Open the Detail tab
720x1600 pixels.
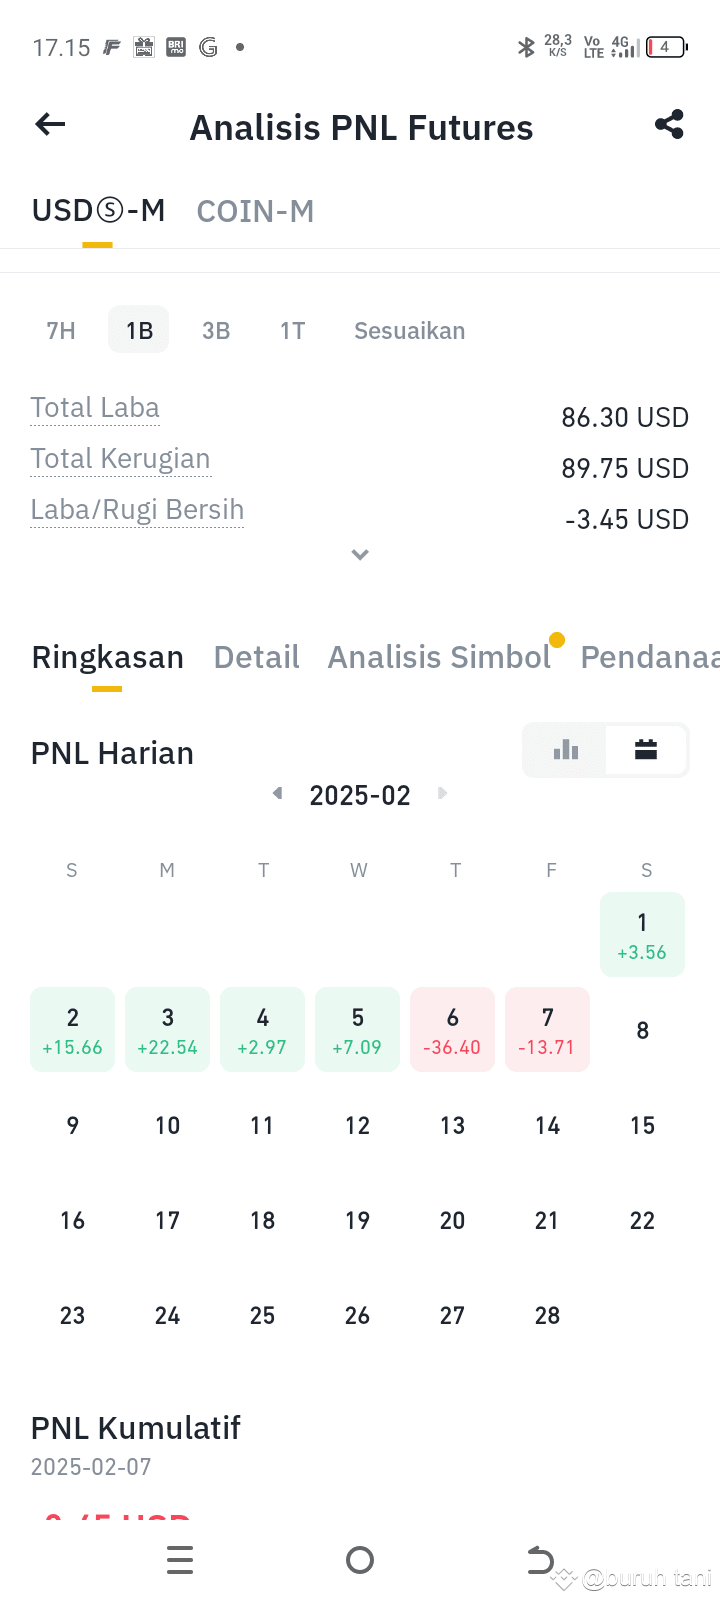257,657
